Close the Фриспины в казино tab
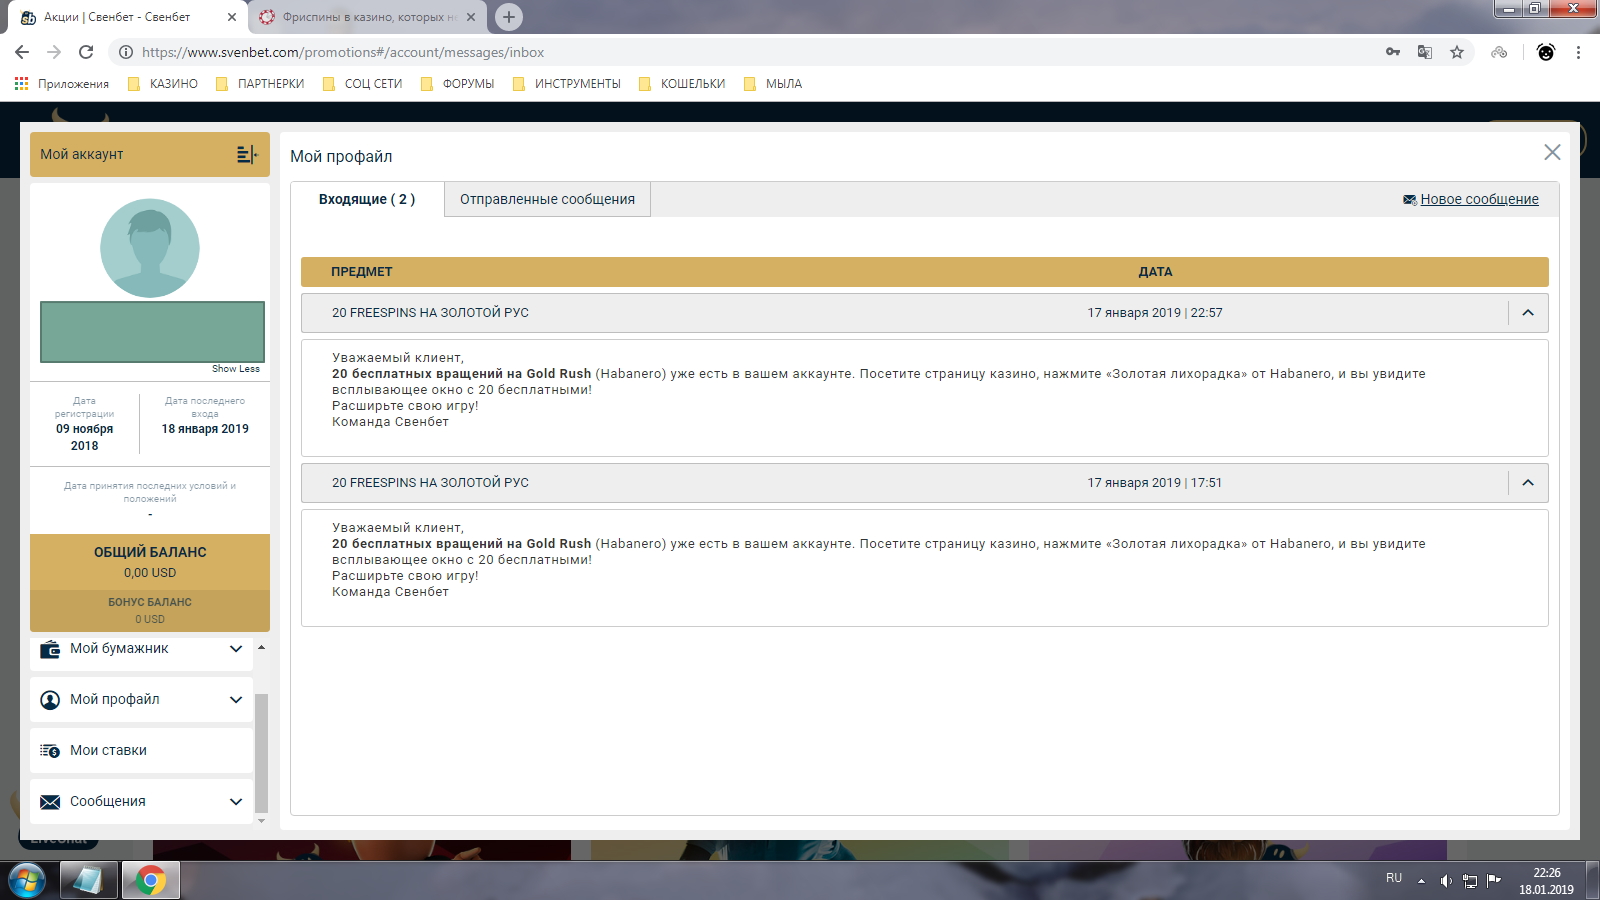This screenshot has width=1600, height=900. click(x=471, y=17)
